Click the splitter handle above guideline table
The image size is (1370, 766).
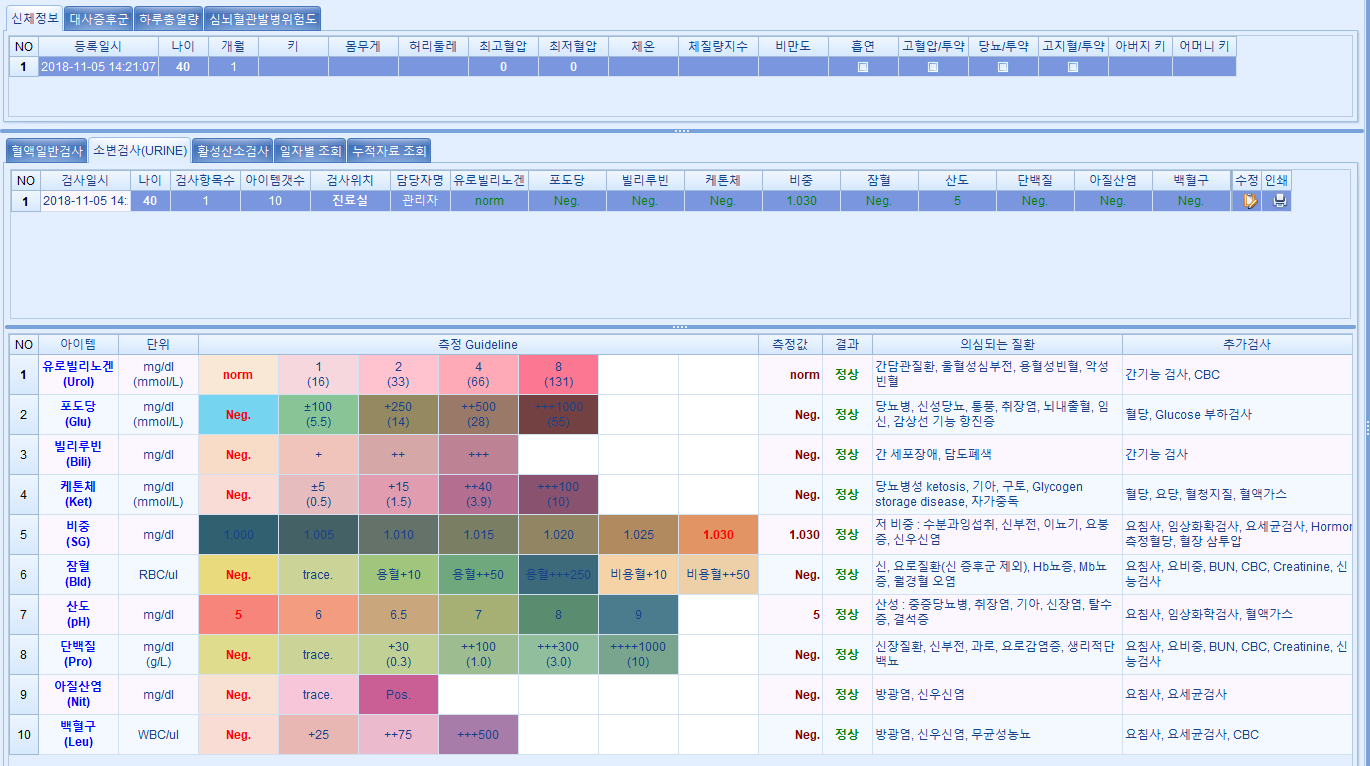pos(681,327)
